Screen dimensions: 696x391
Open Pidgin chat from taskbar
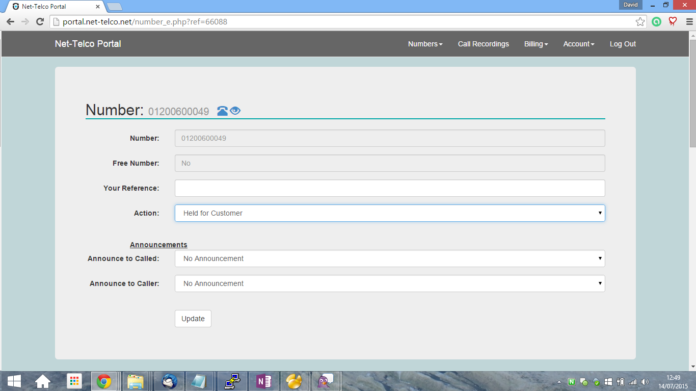click(x=325, y=381)
